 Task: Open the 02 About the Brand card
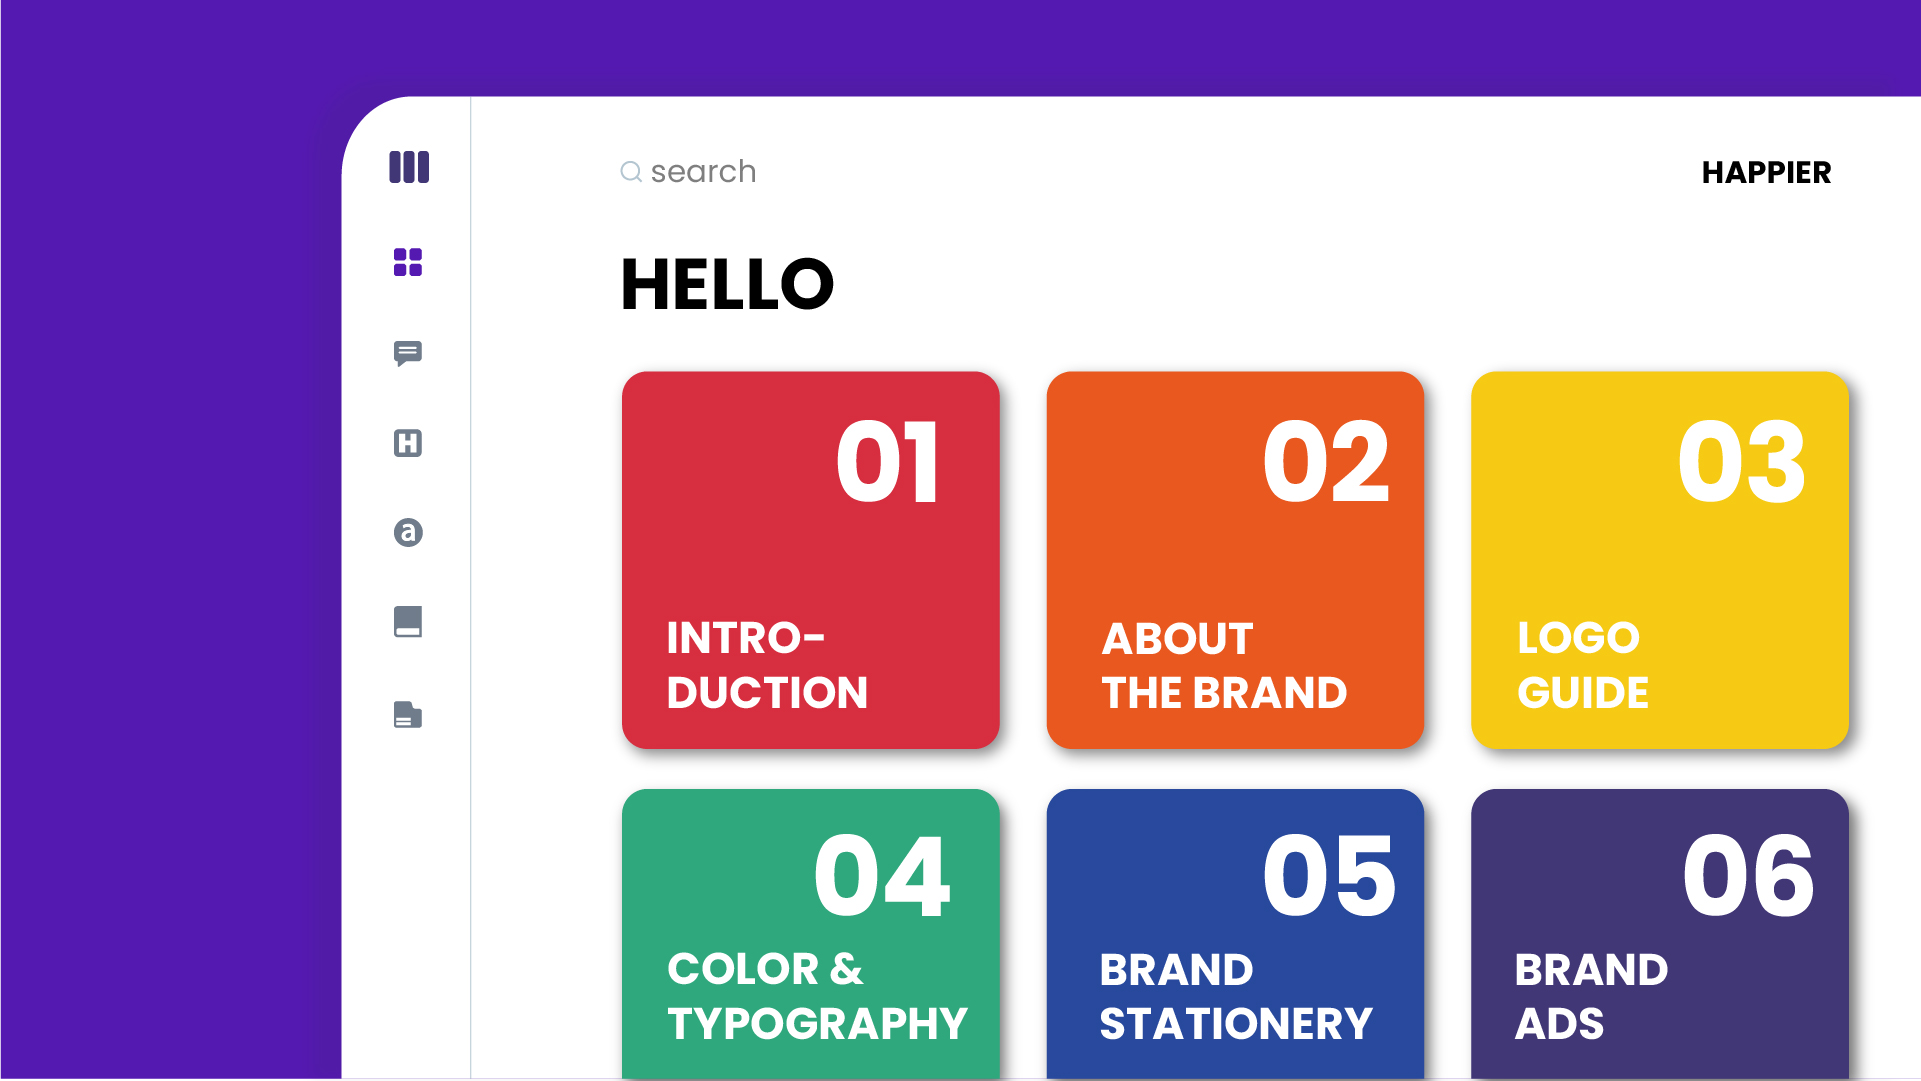pos(1235,560)
